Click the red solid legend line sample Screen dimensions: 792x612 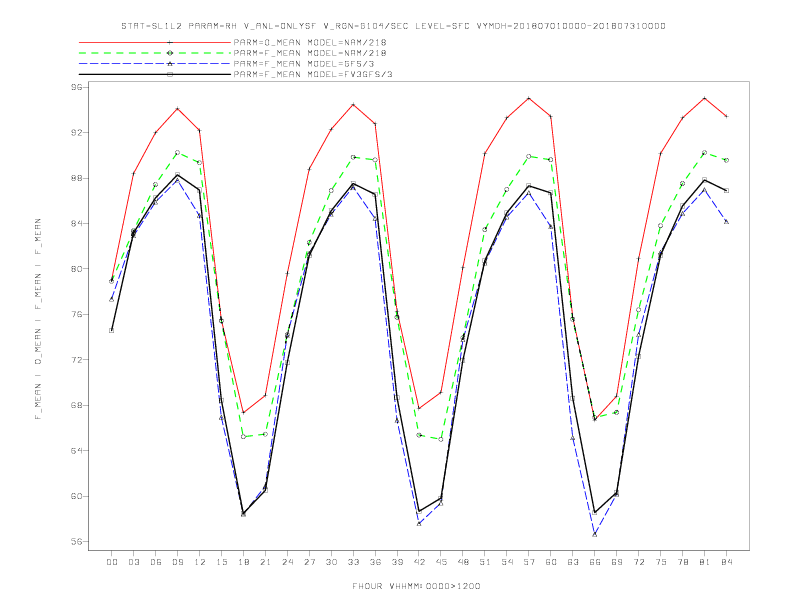coord(155,42)
